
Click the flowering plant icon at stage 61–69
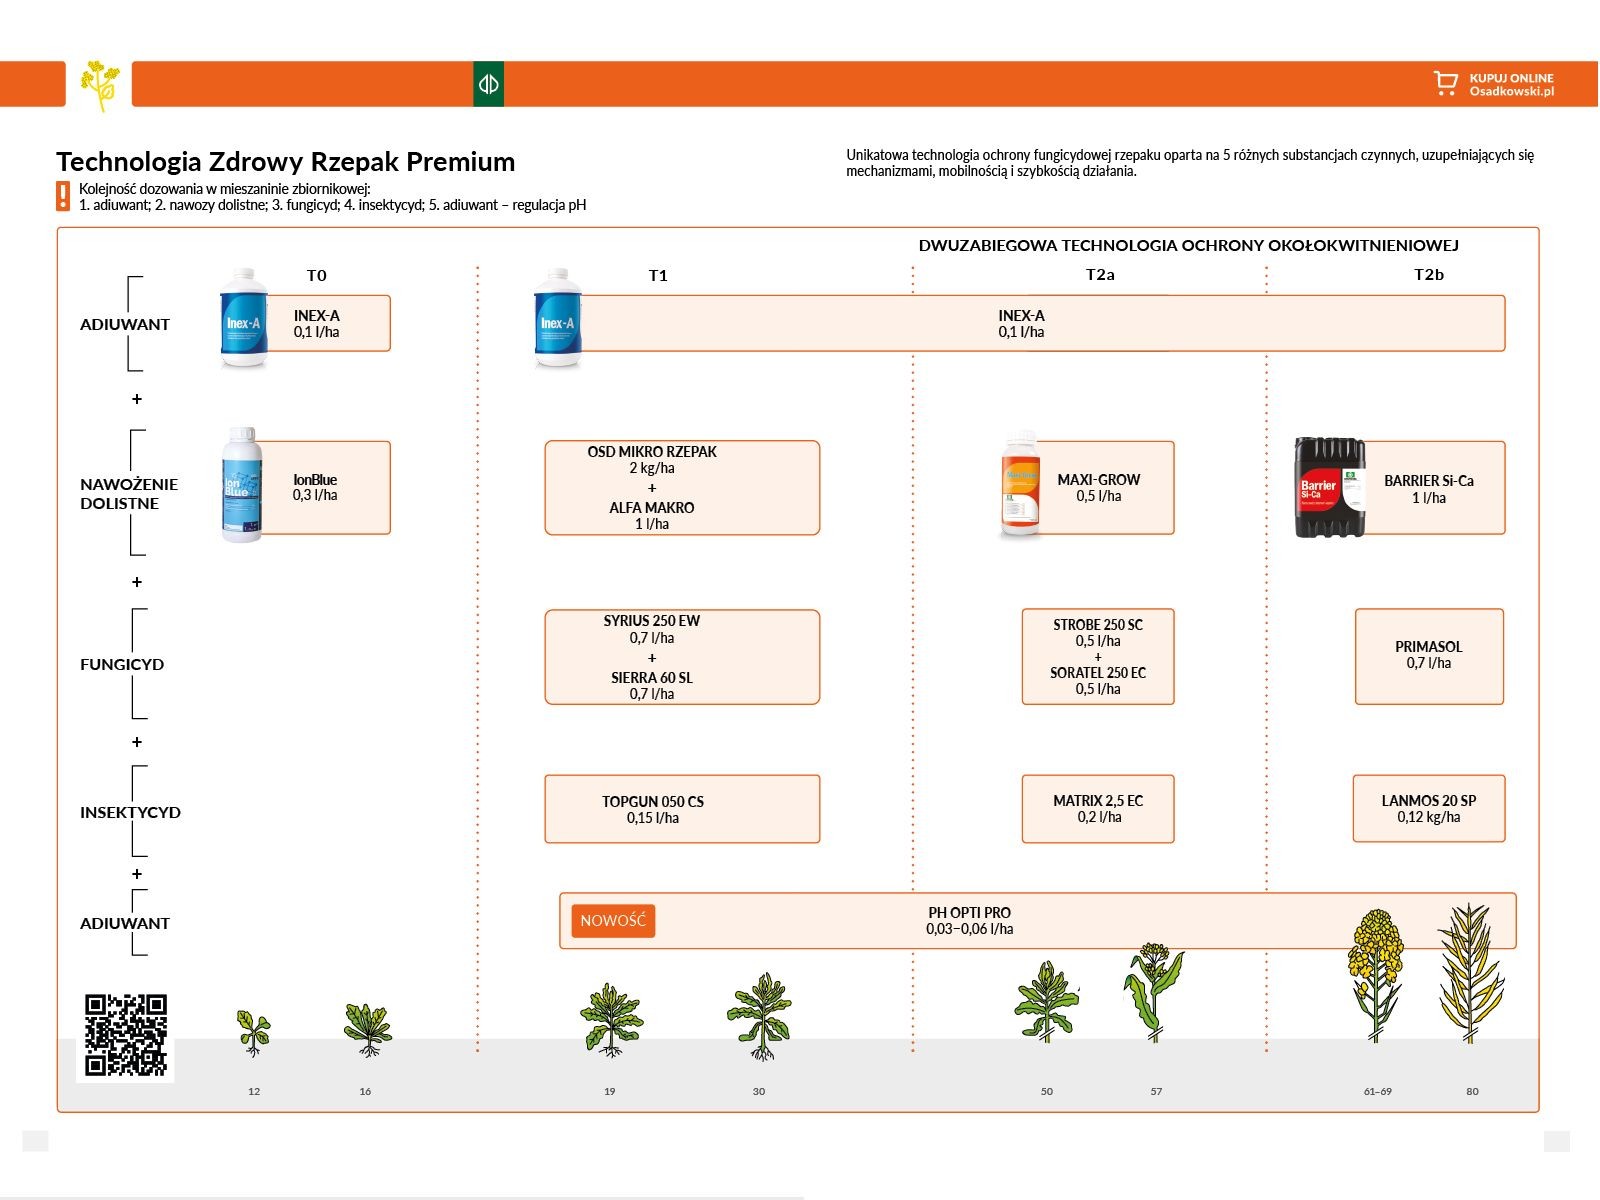(1377, 975)
